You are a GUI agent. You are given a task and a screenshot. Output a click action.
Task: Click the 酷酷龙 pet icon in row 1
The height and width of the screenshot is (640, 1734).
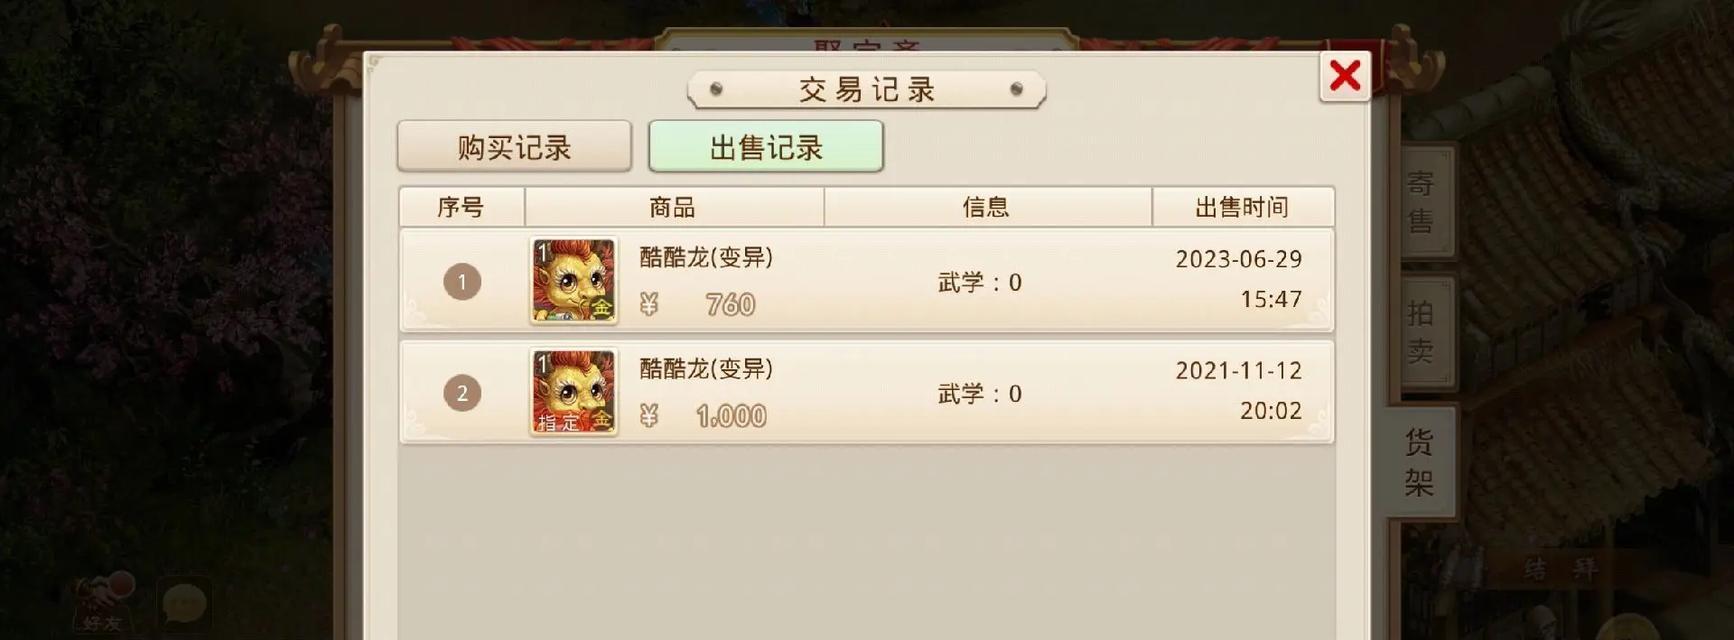(573, 281)
